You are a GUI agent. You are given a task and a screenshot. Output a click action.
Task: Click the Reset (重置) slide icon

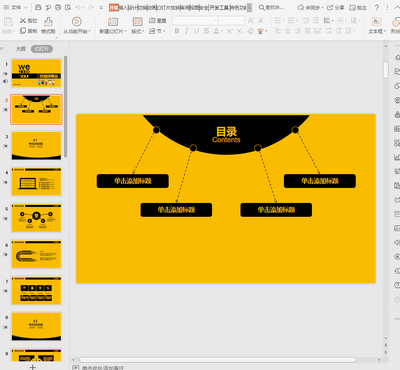(x=152, y=21)
